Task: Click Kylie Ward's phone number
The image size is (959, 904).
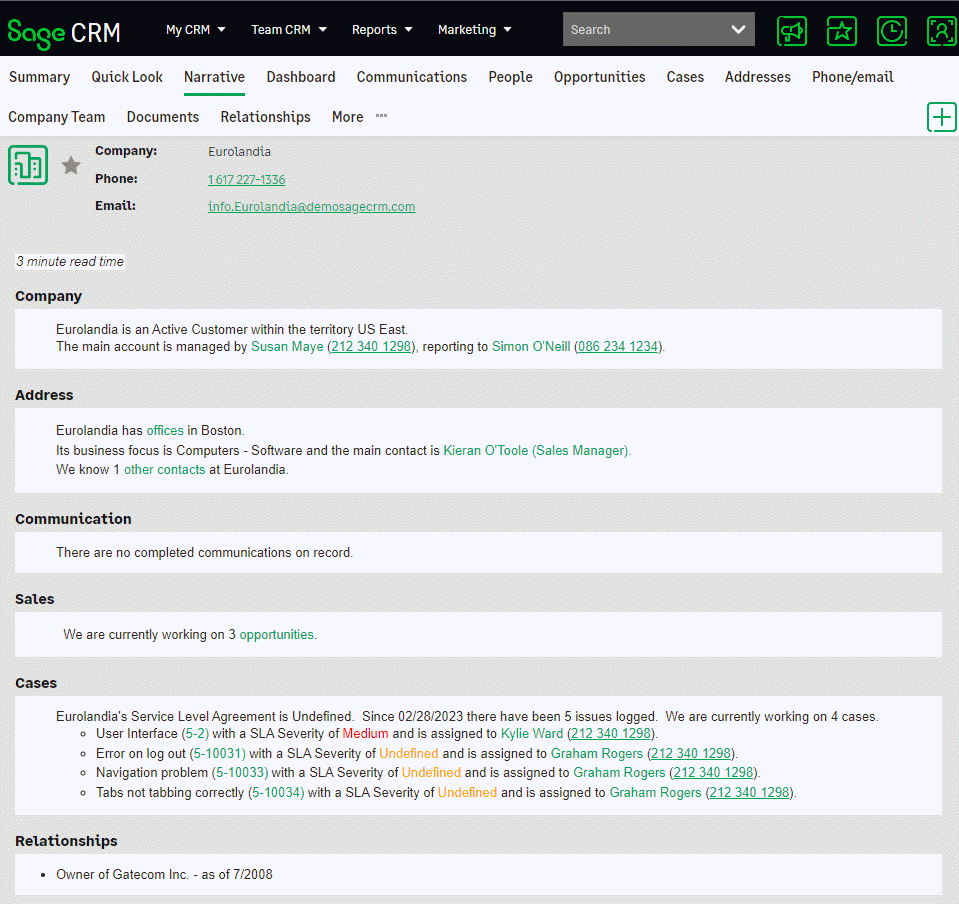Action: 610,734
